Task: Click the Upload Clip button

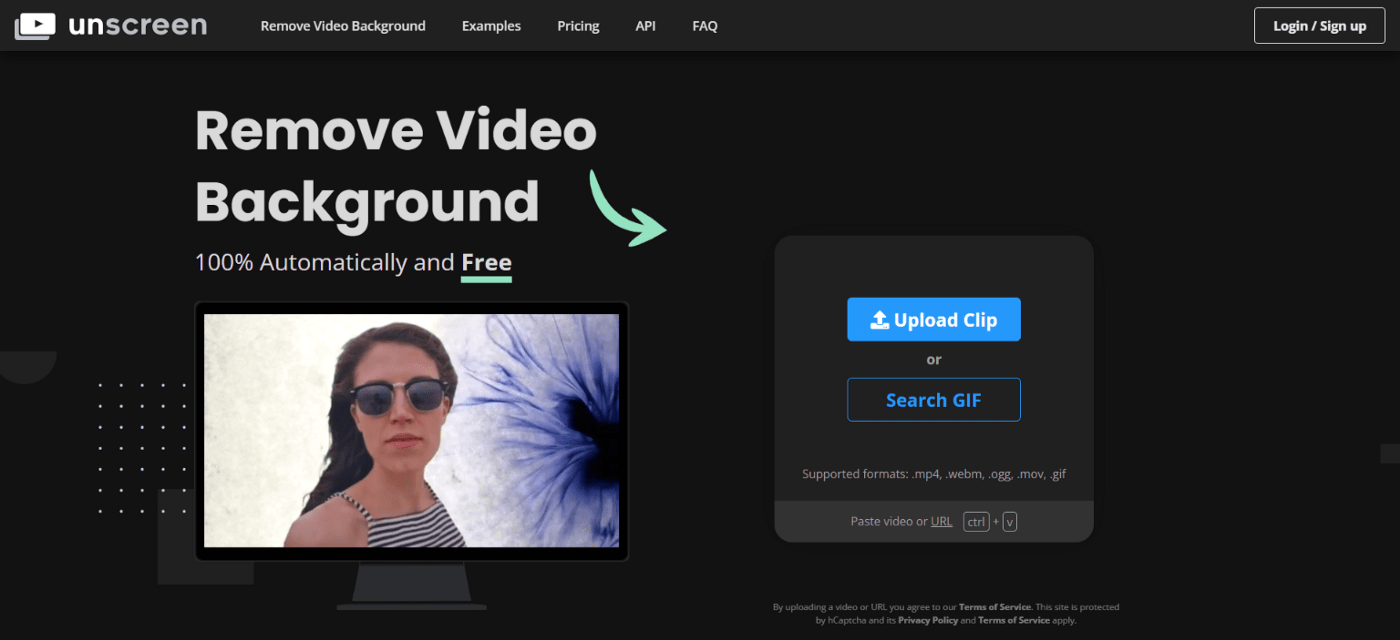Action: click(934, 320)
